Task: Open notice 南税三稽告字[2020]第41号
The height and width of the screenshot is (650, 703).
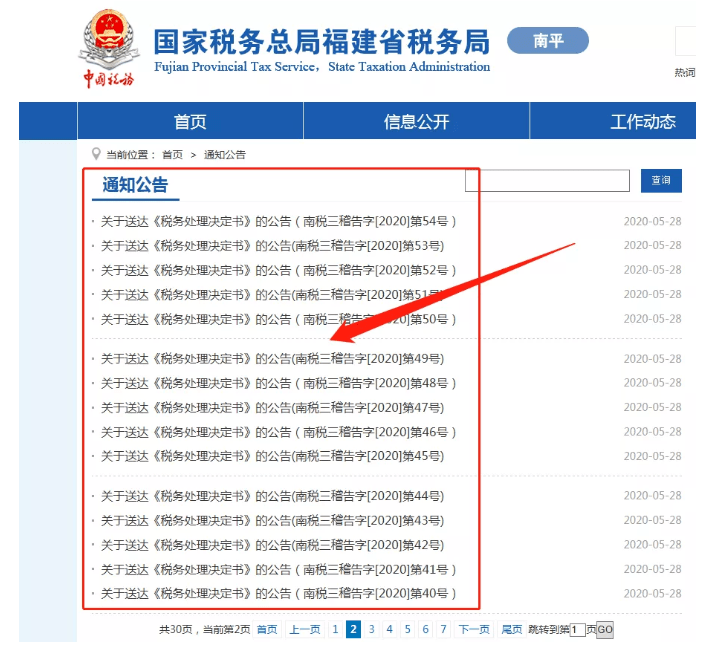Action: click(278, 569)
